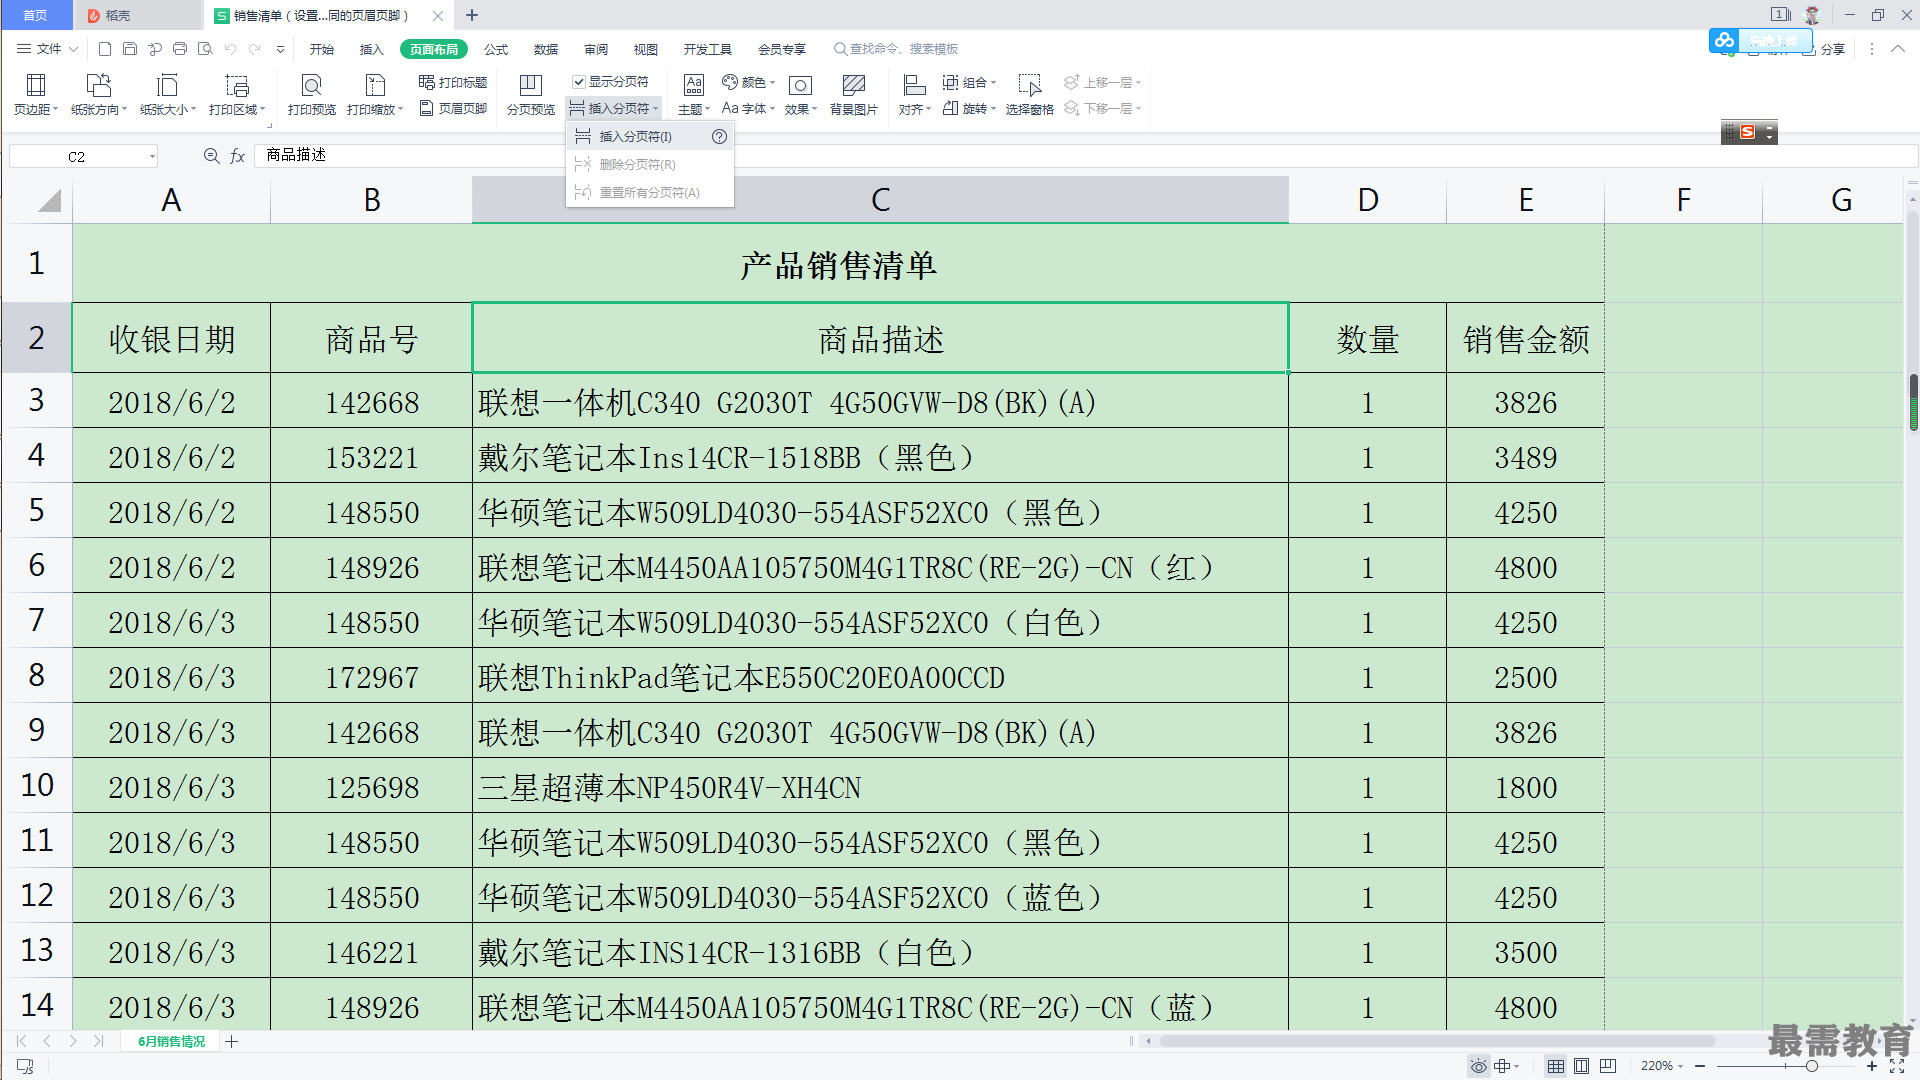1920x1080 pixels.
Task: Click the zoom slider handle
Action: coord(1811,1066)
